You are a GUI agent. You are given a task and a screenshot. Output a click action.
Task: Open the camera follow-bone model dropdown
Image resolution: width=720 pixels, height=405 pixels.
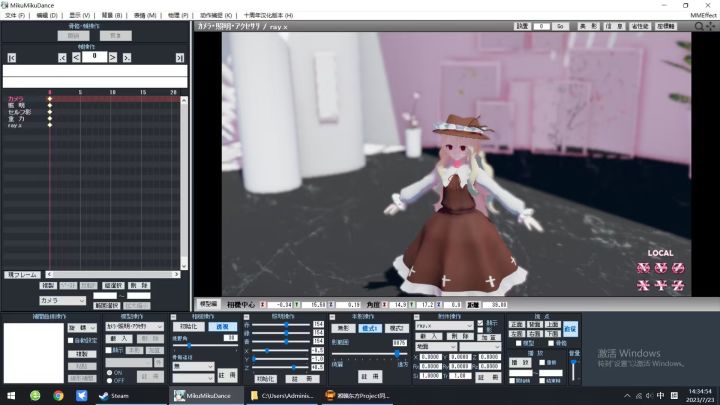[193, 366]
